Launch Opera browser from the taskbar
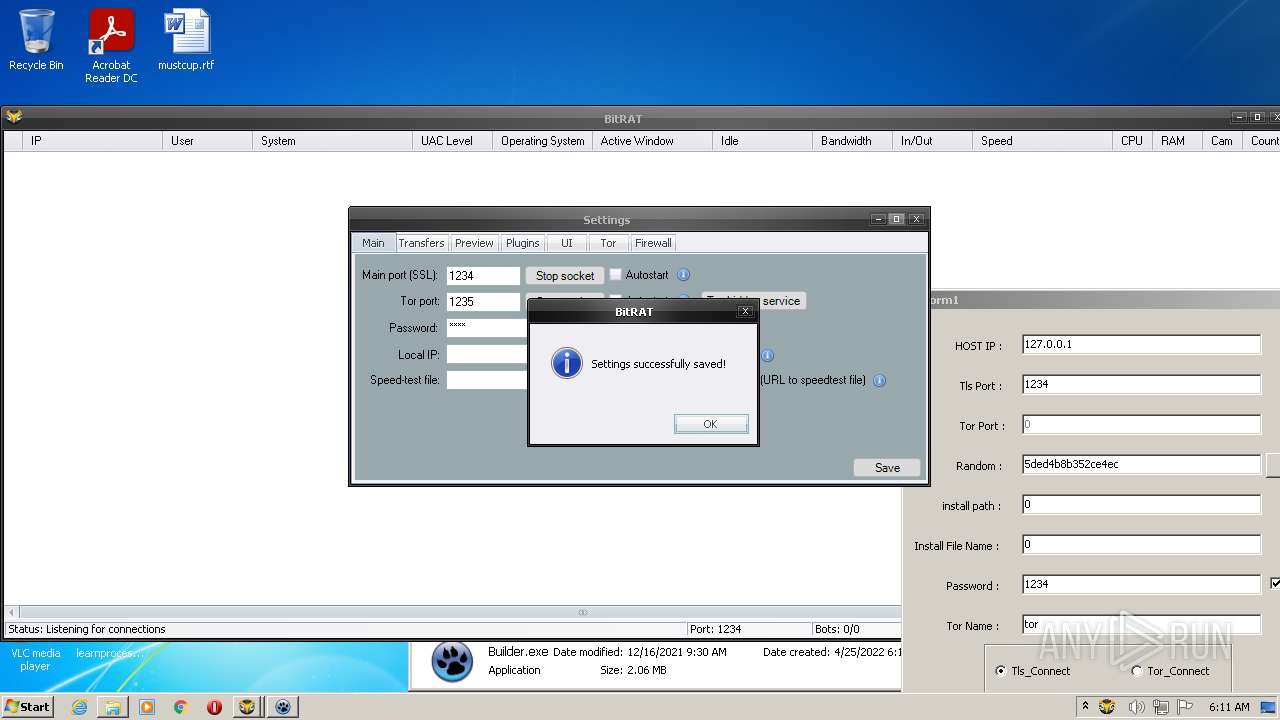The image size is (1280, 720). point(214,707)
